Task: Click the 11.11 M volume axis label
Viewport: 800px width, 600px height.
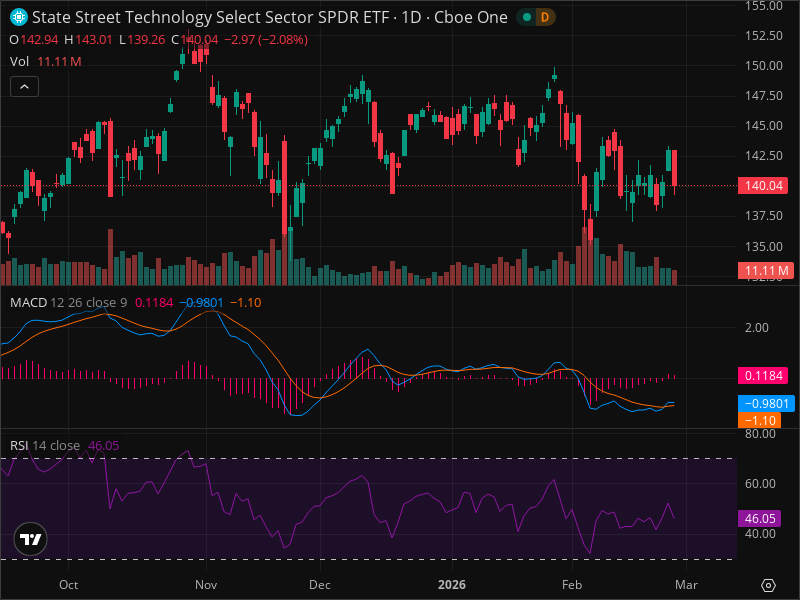Action: pos(766,270)
